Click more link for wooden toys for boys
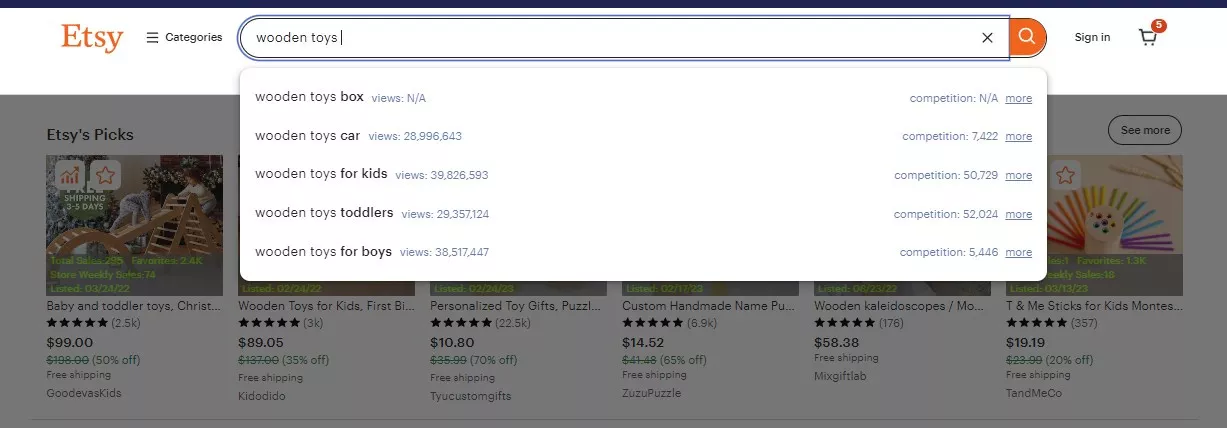1227x428 pixels. tap(1018, 252)
